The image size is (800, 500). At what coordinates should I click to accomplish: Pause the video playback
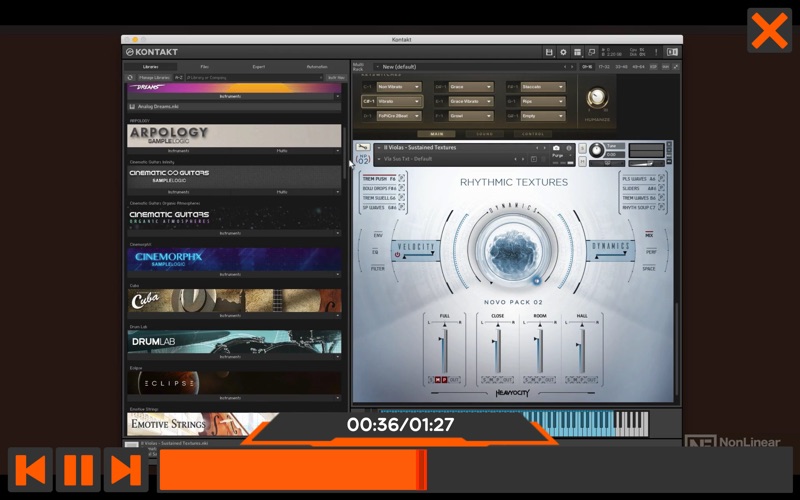click(x=78, y=470)
